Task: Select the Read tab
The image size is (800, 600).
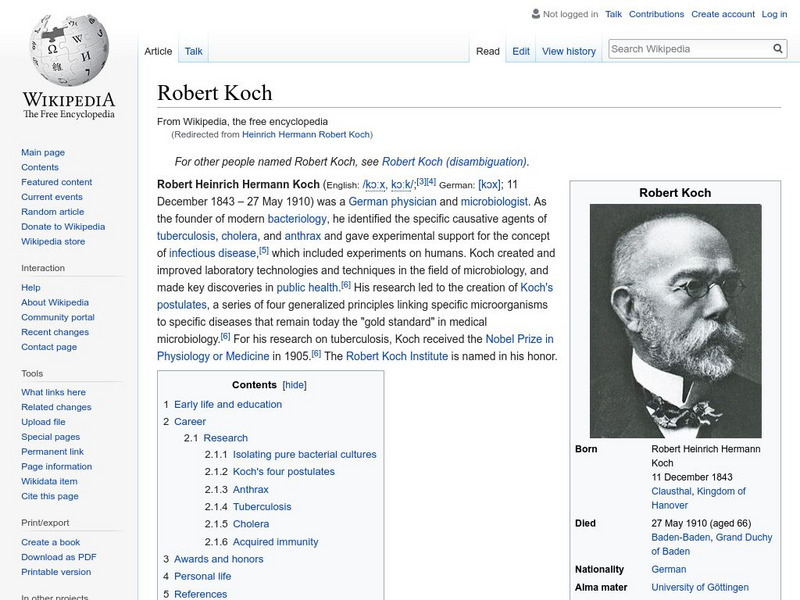Action: [x=488, y=51]
